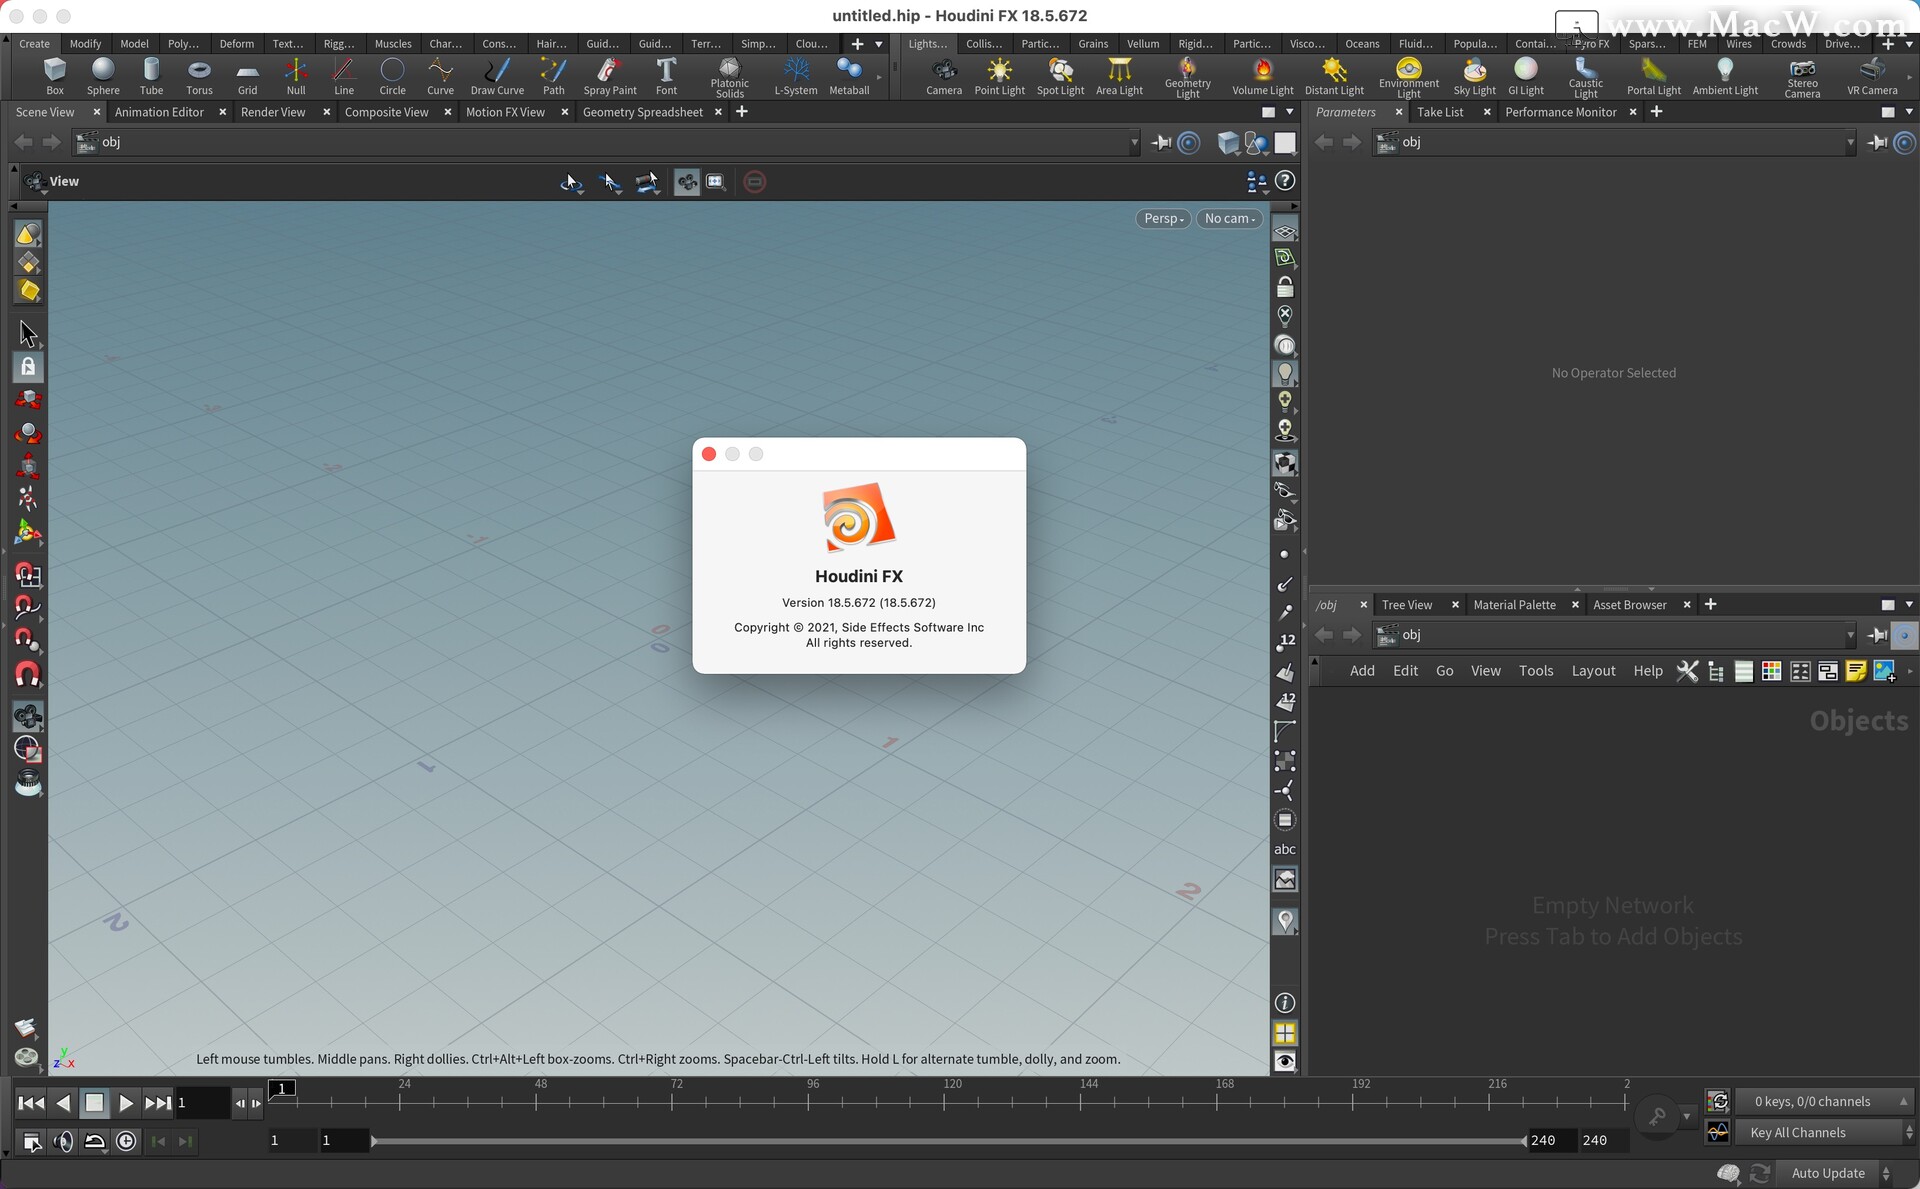The width and height of the screenshot is (1920, 1189).
Task: Create a Point Light
Action: pyautogui.click(x=999, y=76)
